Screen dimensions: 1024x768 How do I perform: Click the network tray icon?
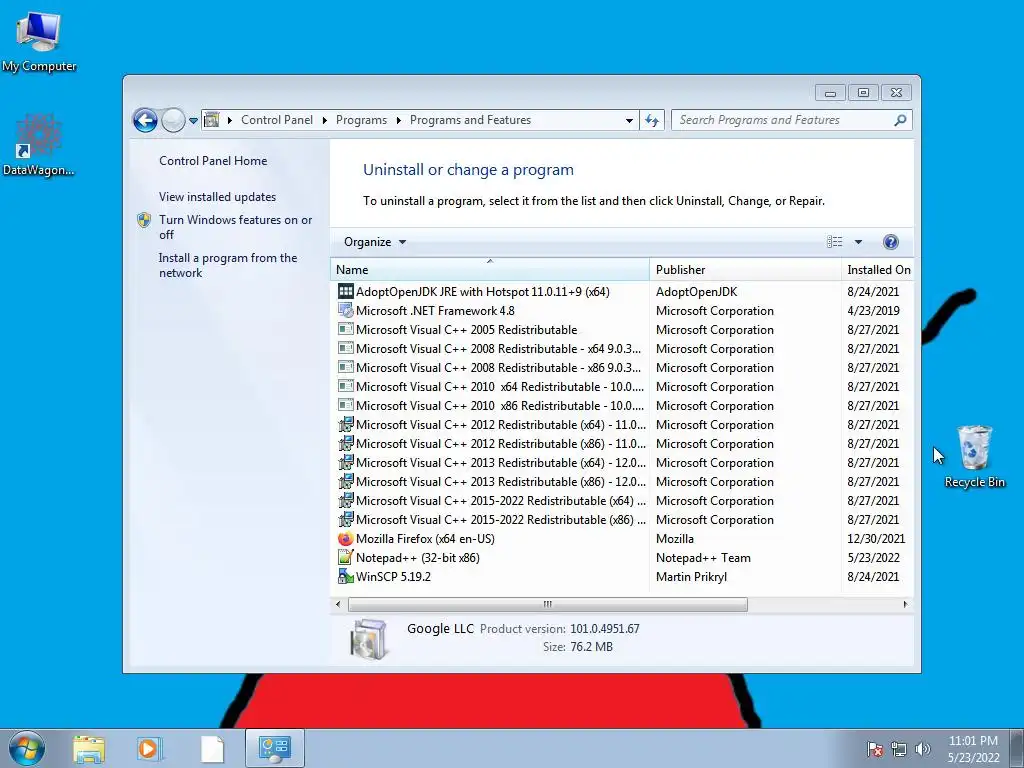click(x=899, y=749)
